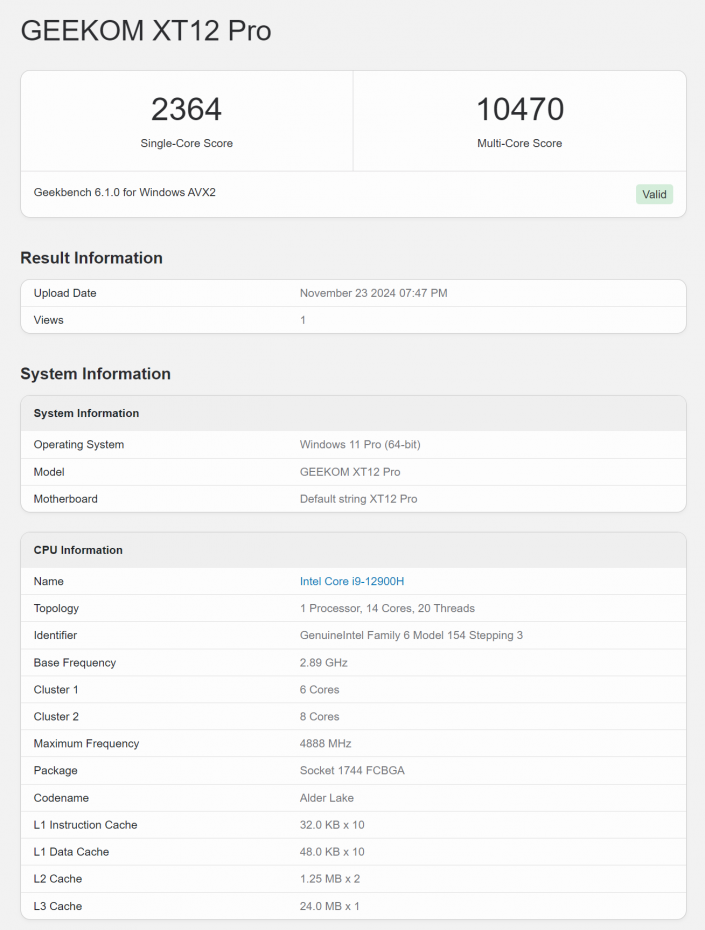Click the Views count value
Image resolution: width=705 pixels, height=930 pixels.
tap(303, 320)
